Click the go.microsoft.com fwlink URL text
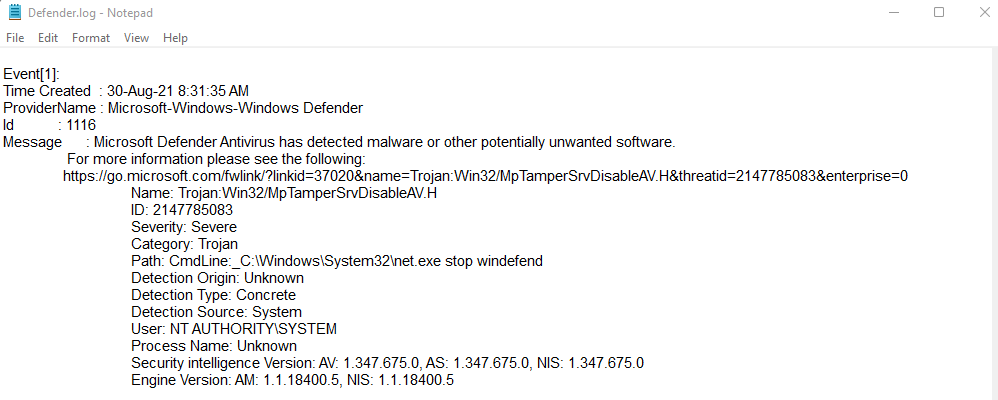This screenshot has width=998, height=400. click(485, 176)
